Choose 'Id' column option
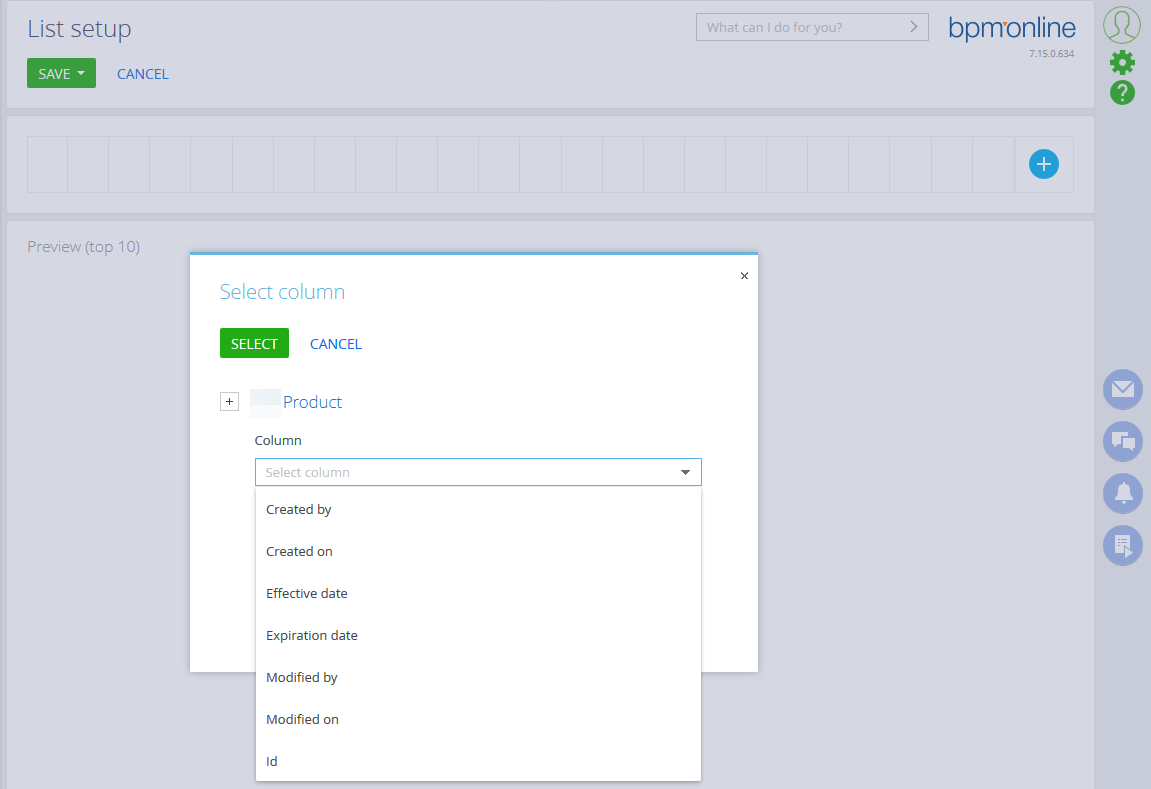 [x=478, y=760]
